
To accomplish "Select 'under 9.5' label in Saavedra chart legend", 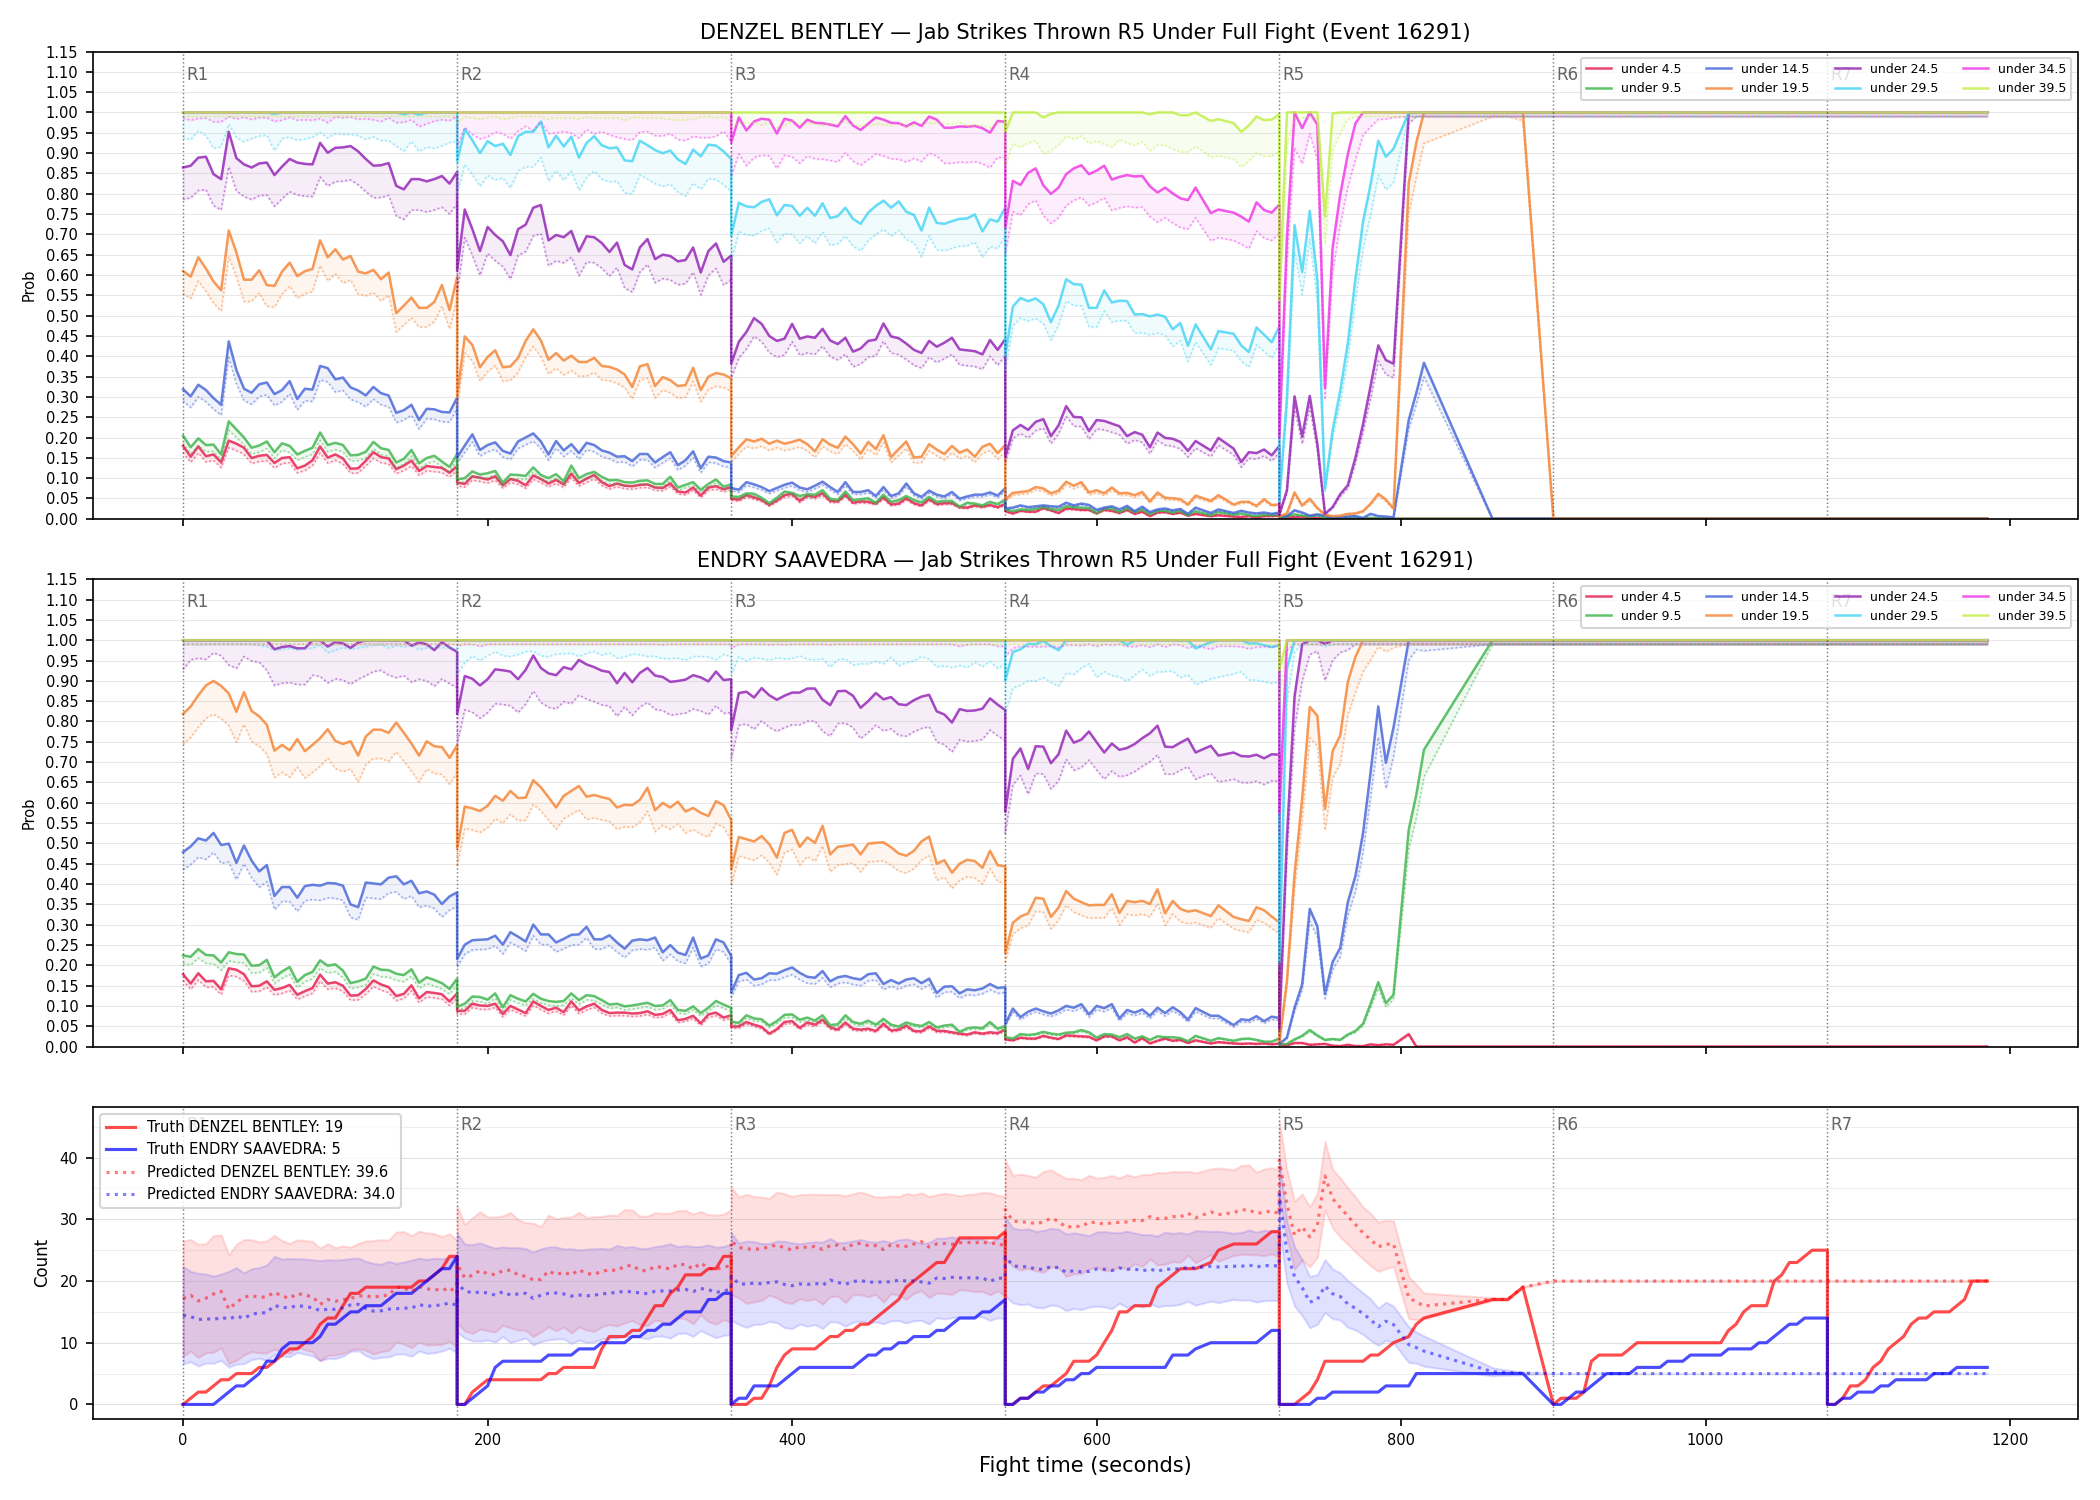I will pos(1650,616).
